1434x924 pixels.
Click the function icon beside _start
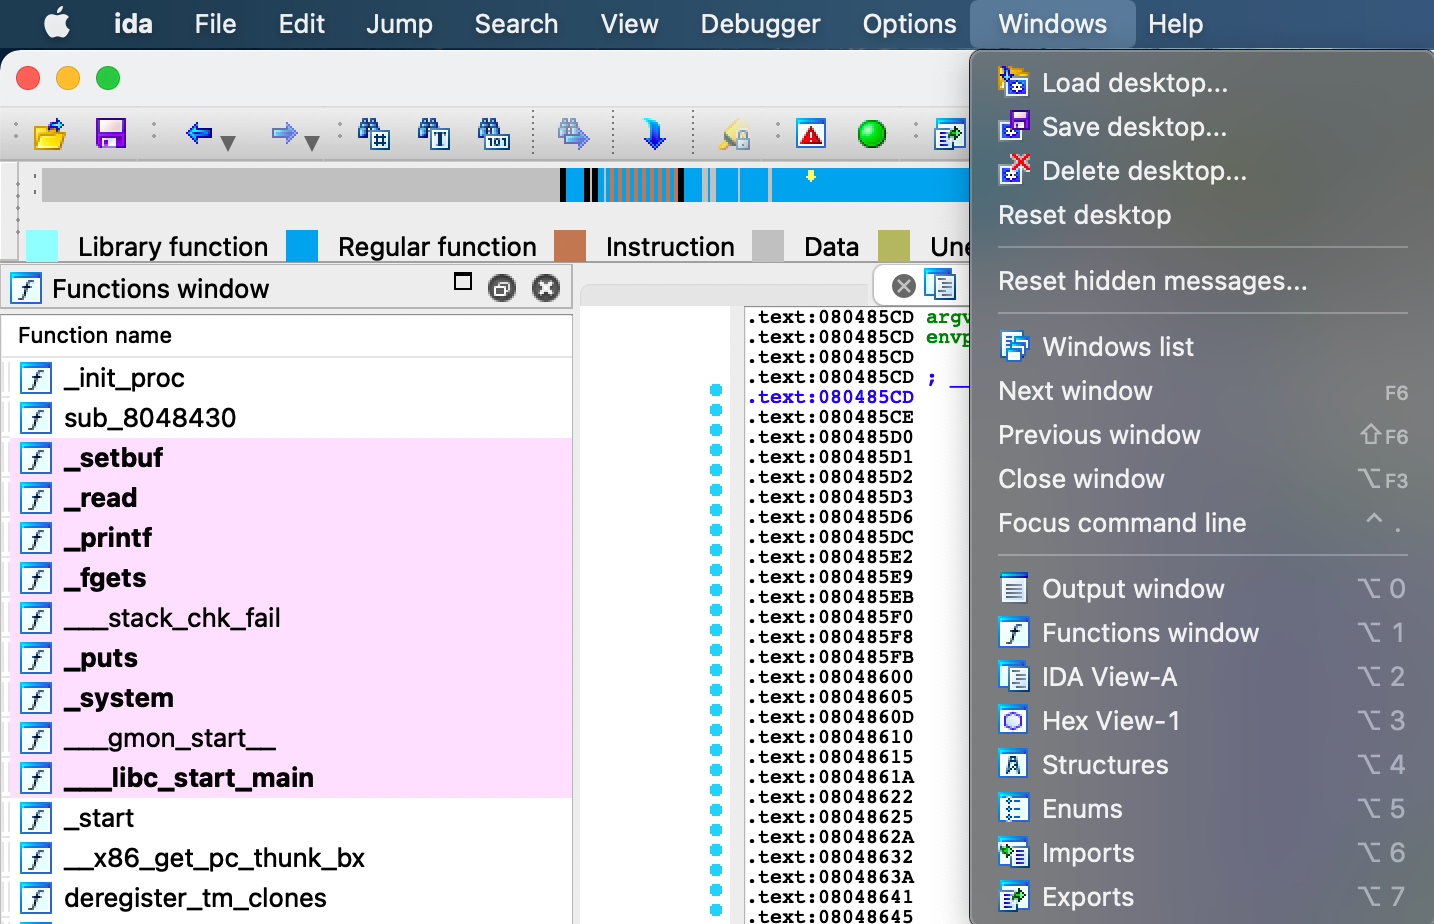pos(36,818)
